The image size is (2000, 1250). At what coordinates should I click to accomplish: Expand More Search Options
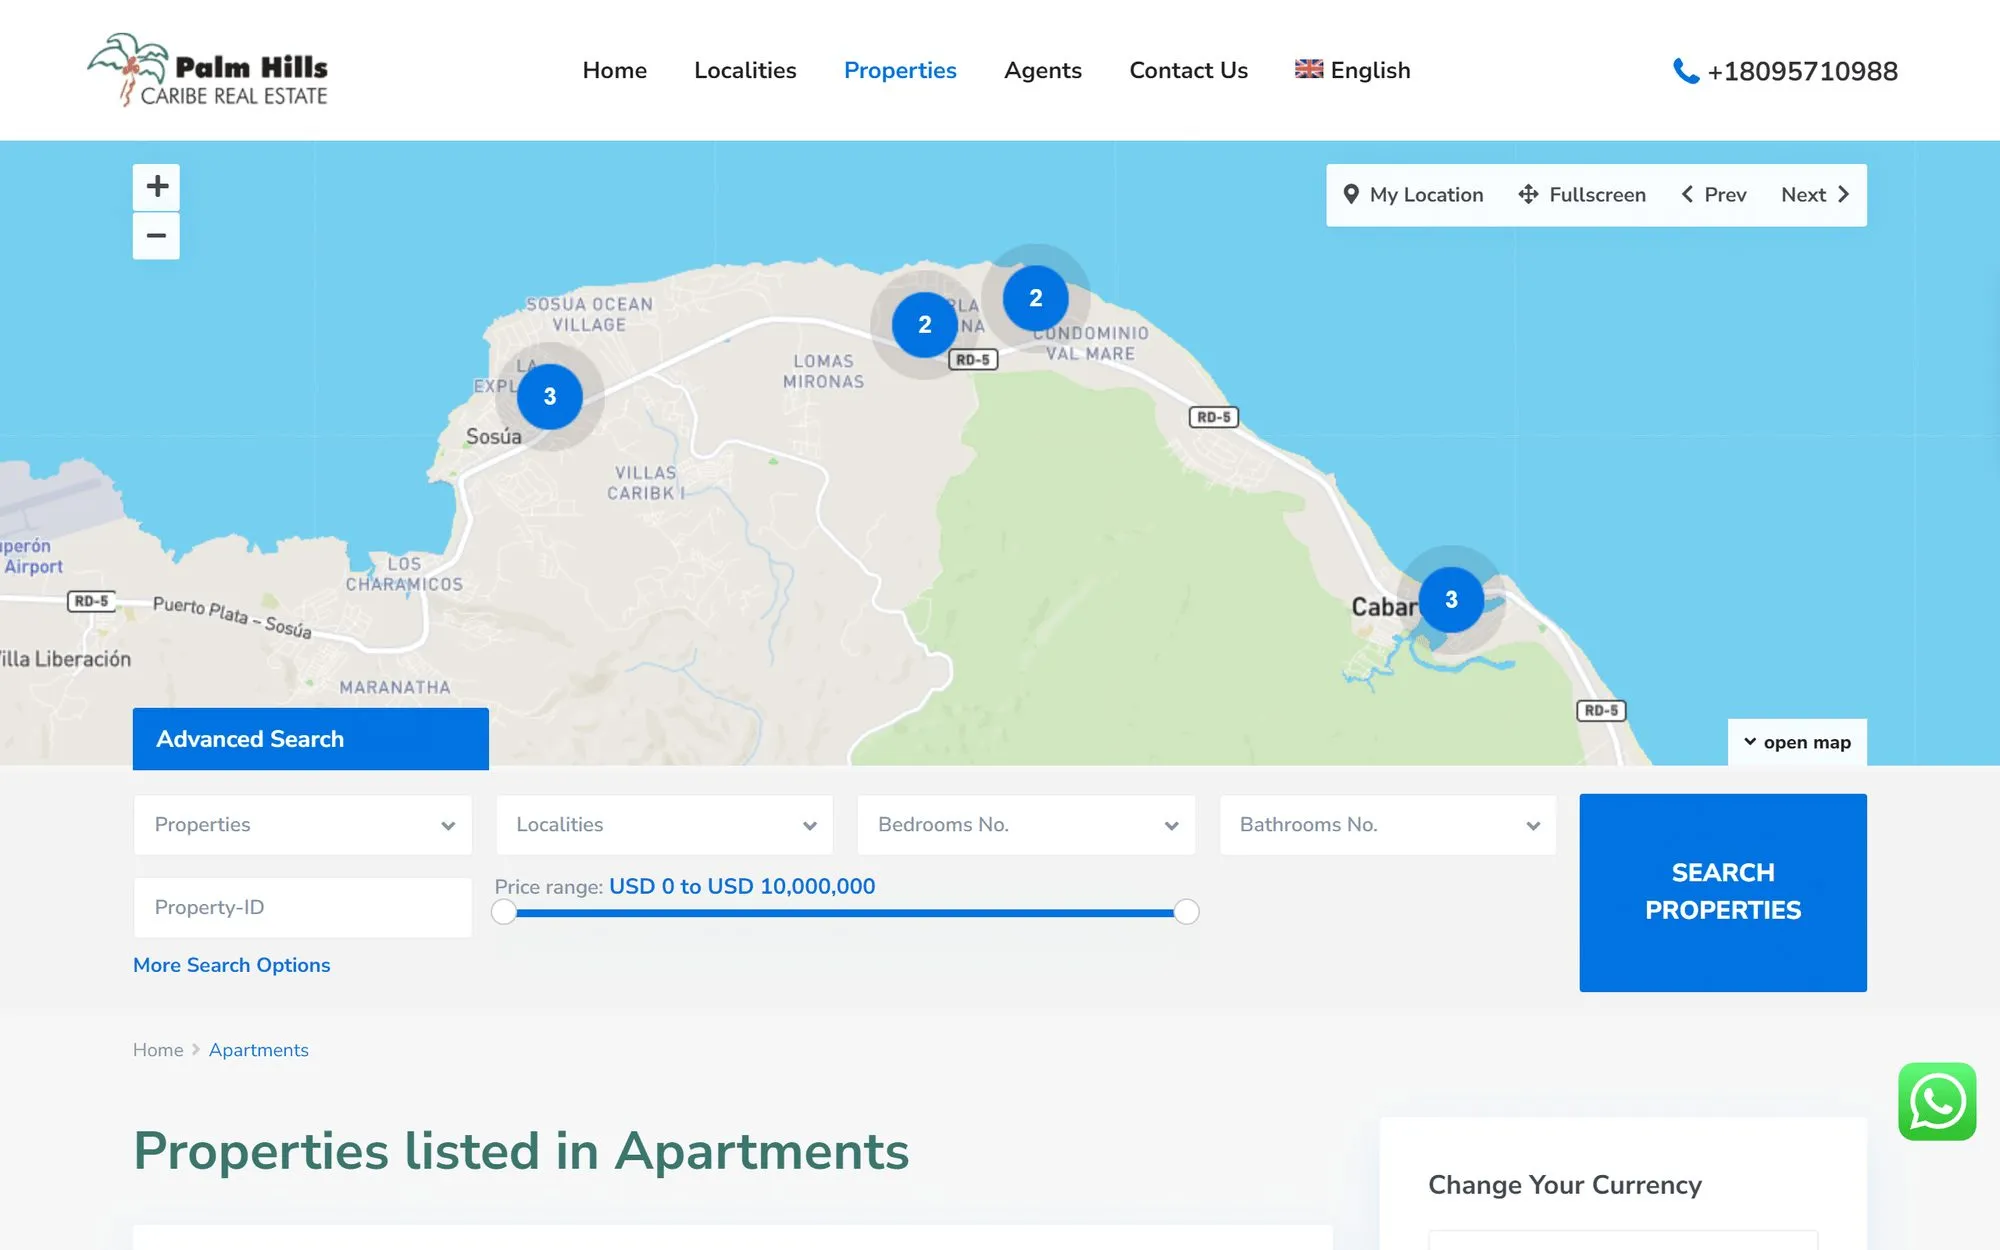pyautogui.click(x=231, y=965)
